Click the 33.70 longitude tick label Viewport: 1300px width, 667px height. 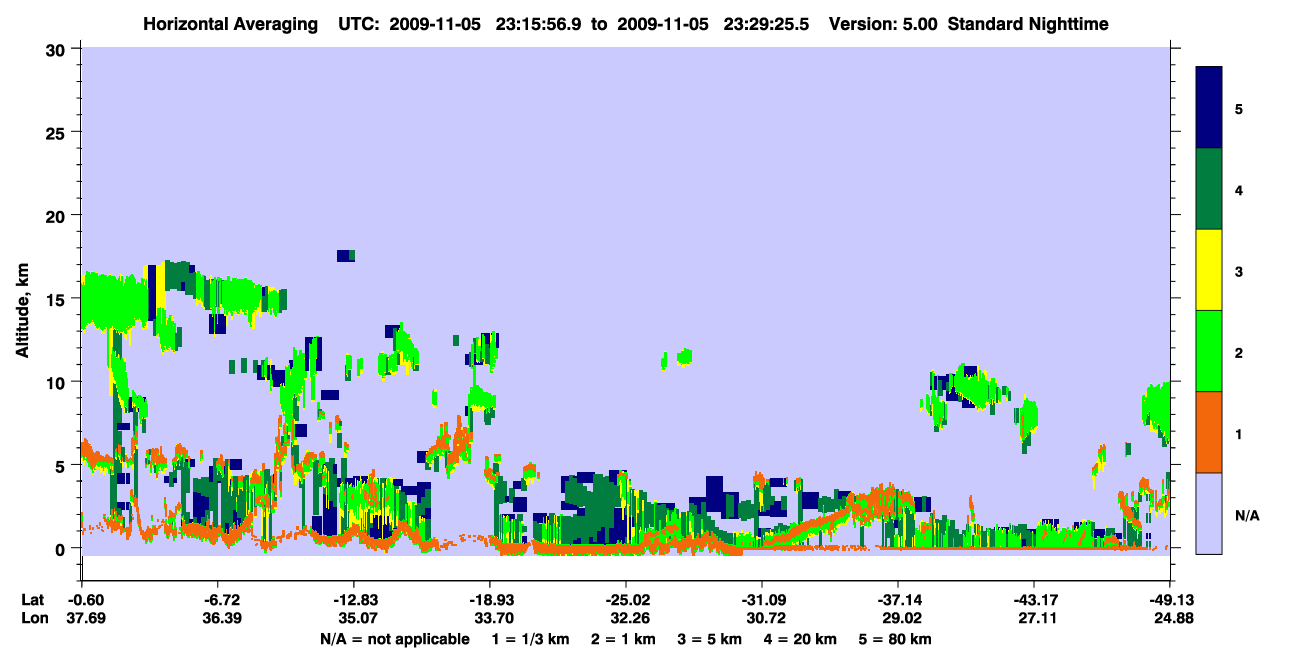(x=490, y=619)
